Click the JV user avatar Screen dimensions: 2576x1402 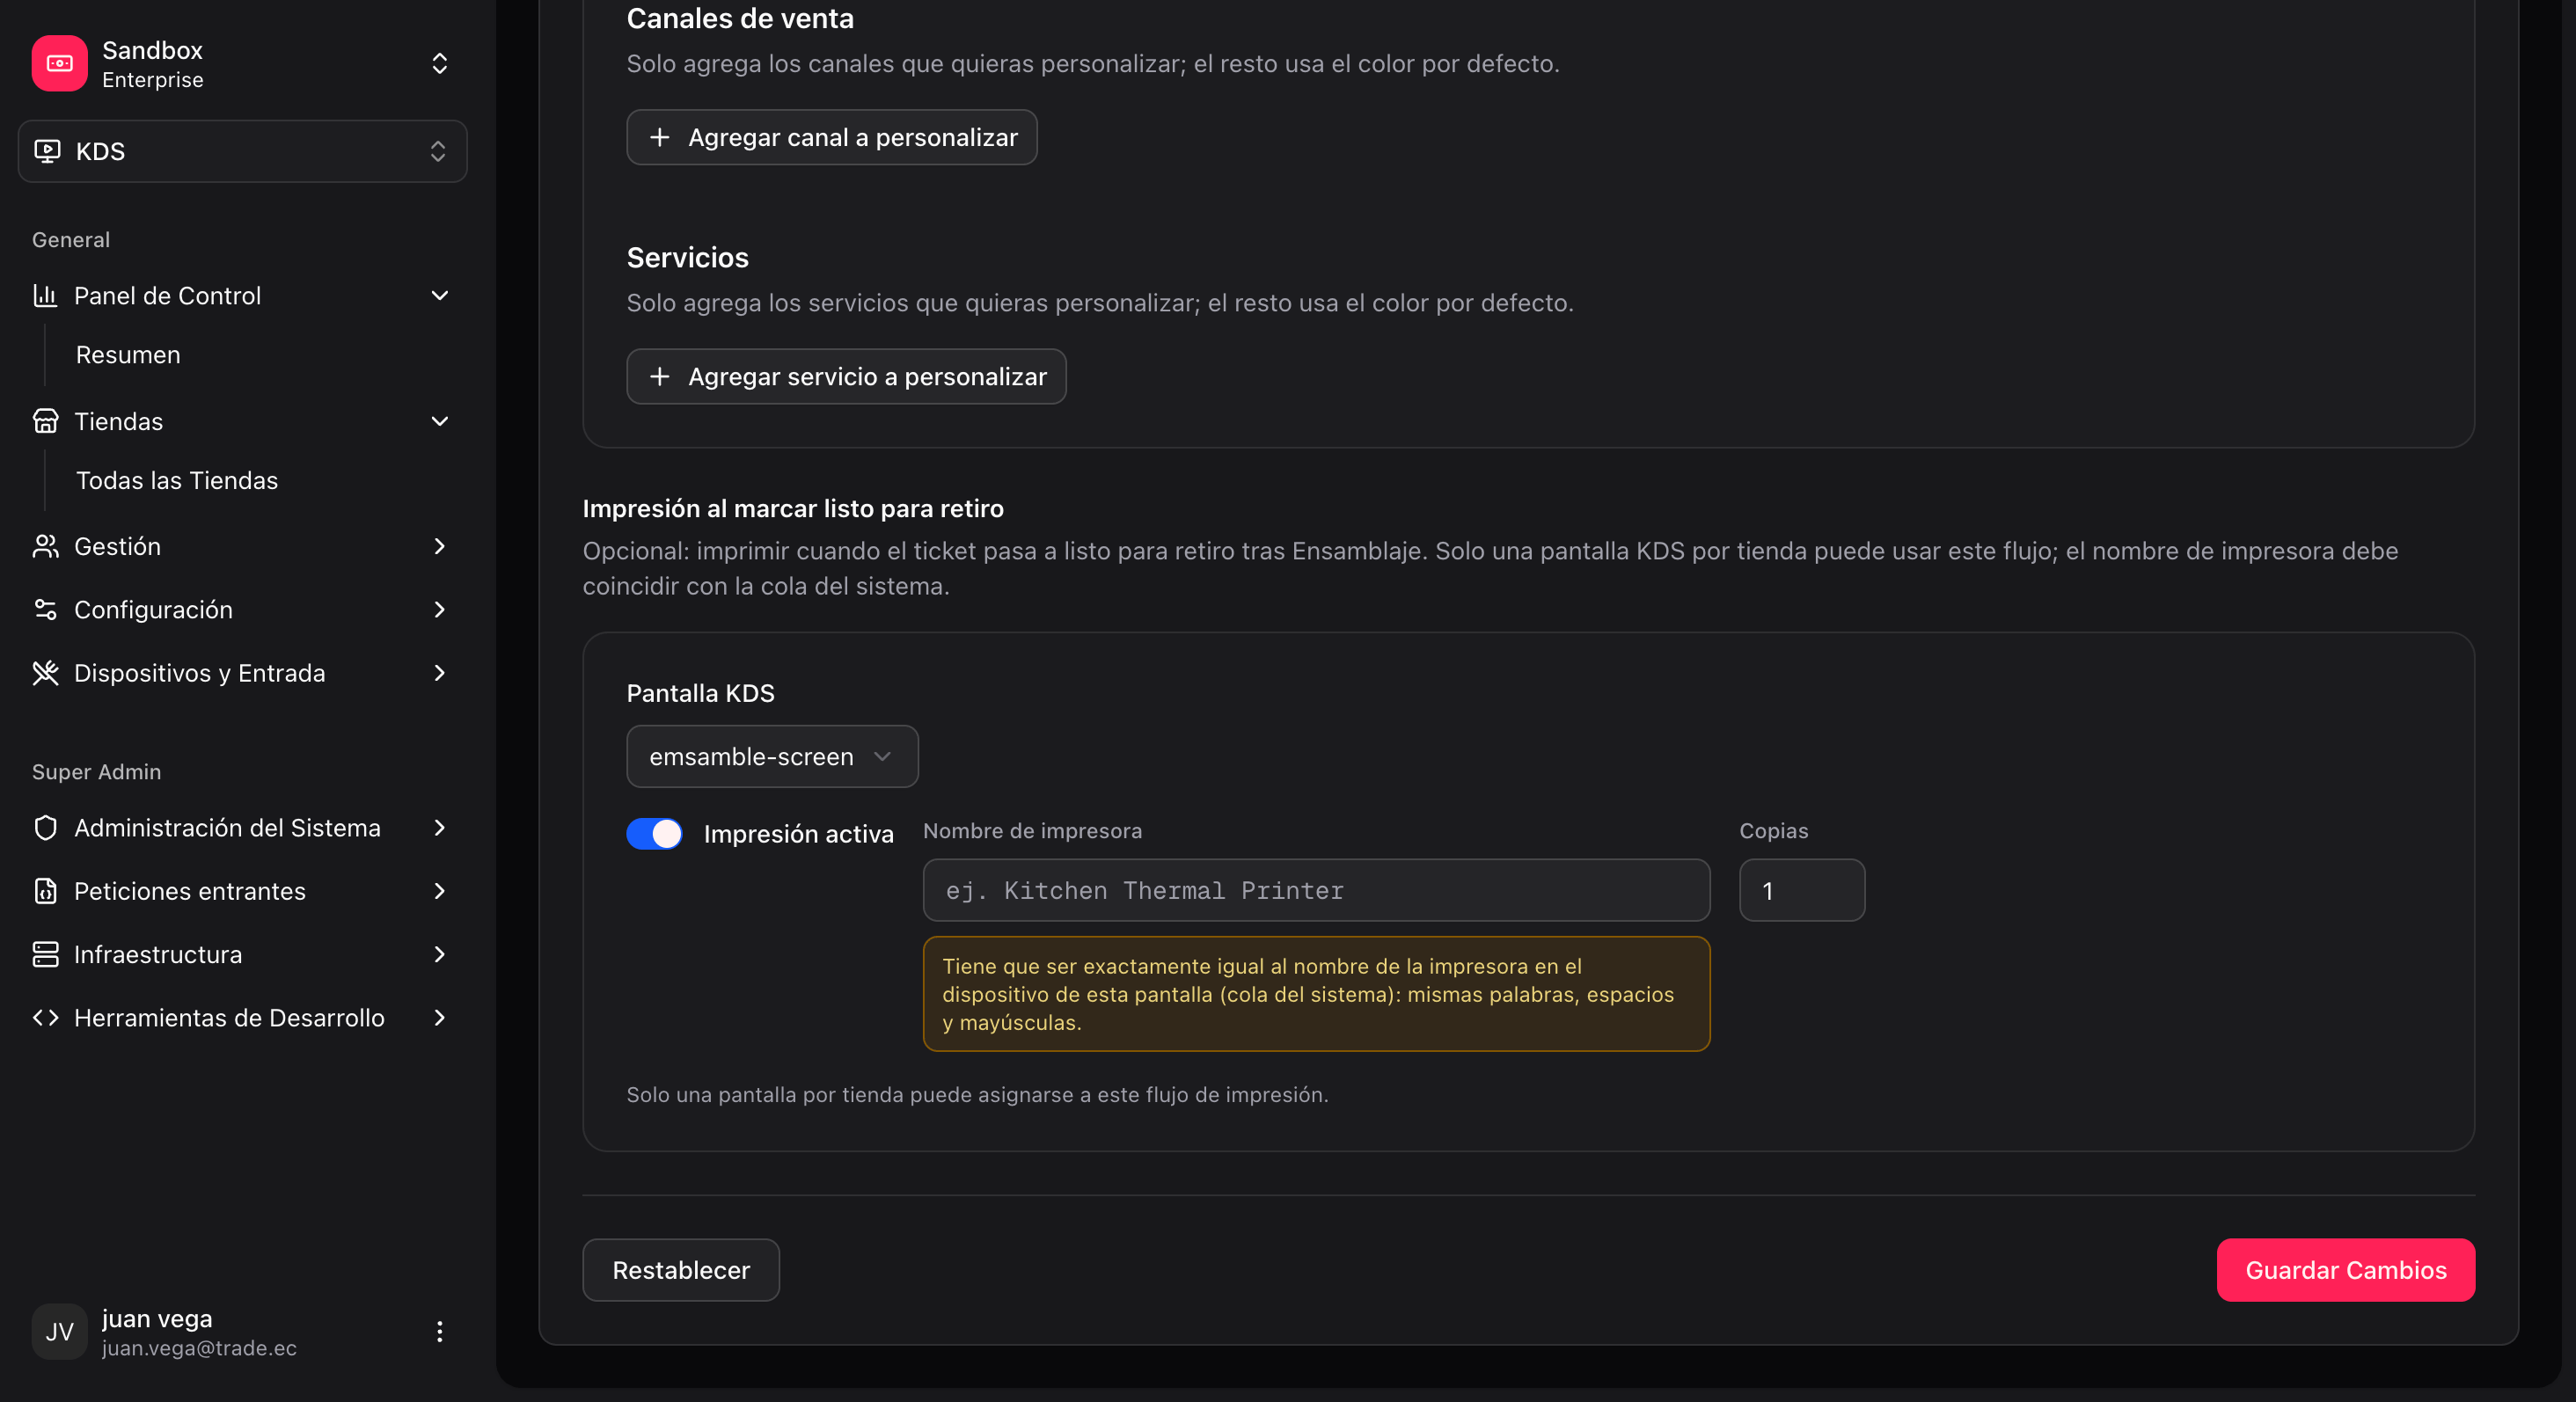click(x=59, y=1331)
